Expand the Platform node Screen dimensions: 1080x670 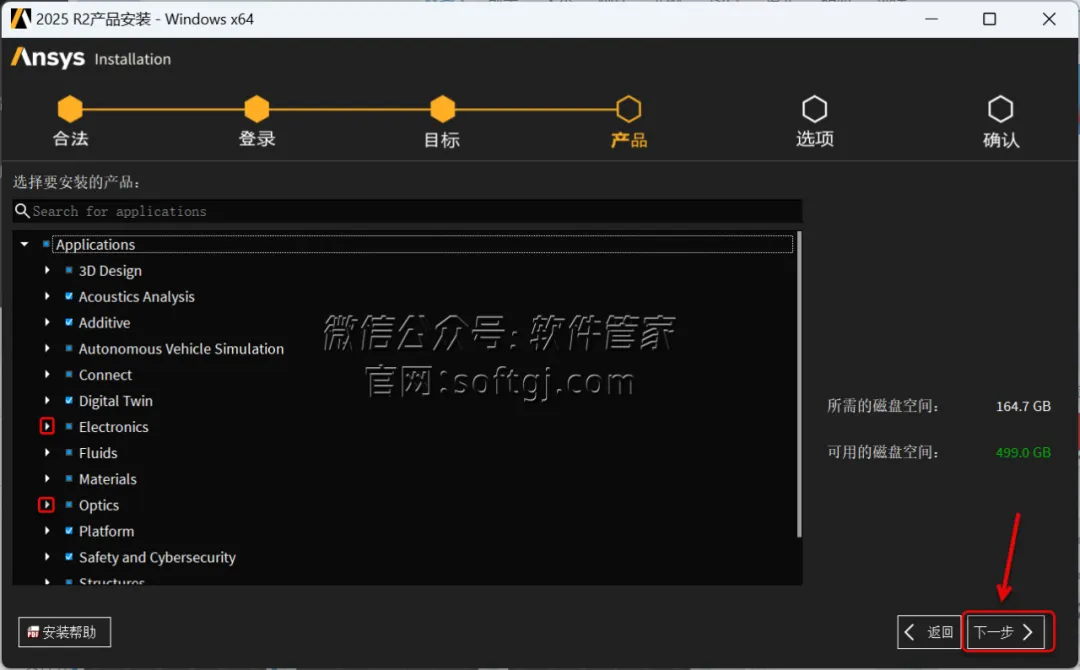[x=47, y=530]
